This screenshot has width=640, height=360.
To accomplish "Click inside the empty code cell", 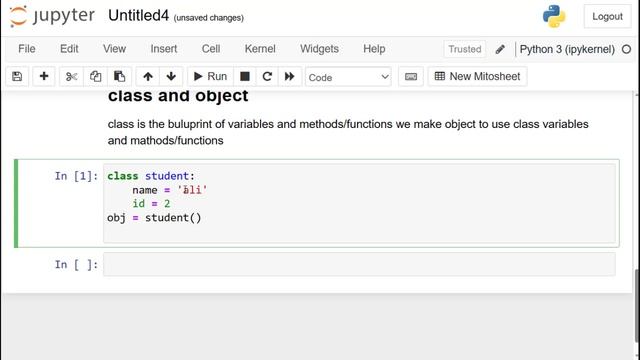I will (x=359, y=264).
